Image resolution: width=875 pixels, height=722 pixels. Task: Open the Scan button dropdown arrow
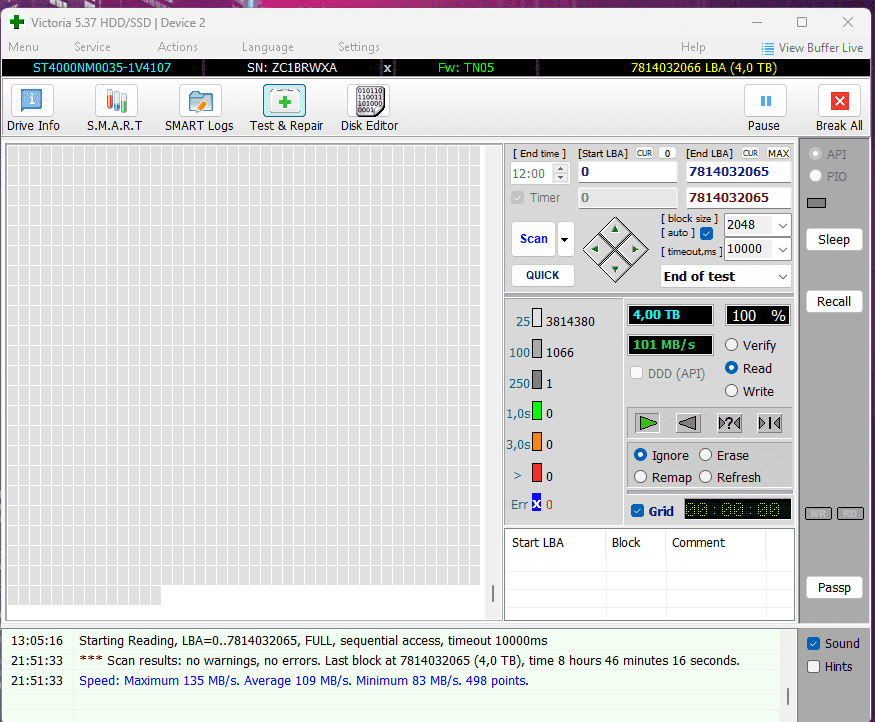click(x=566, y=239)
